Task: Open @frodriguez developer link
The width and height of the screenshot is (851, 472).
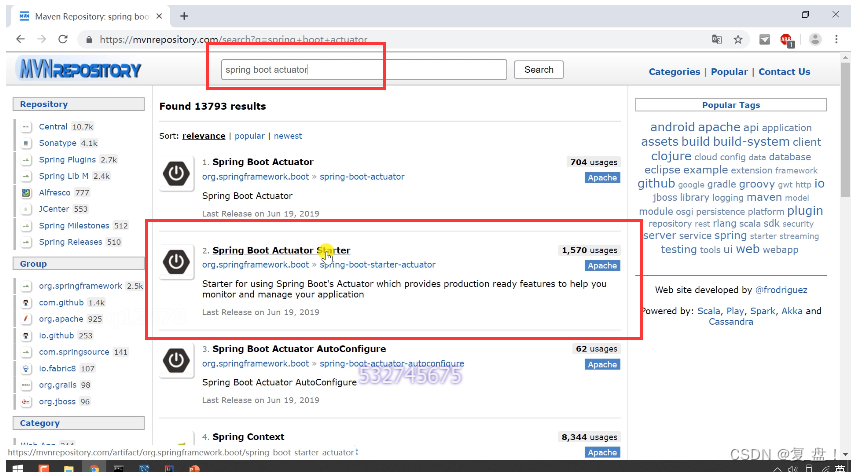Action: point(781,290)
